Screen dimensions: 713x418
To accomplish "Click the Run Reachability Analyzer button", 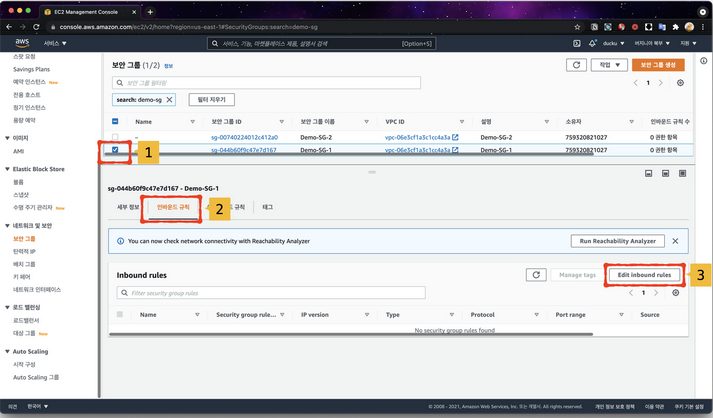I will coord(618,241).
